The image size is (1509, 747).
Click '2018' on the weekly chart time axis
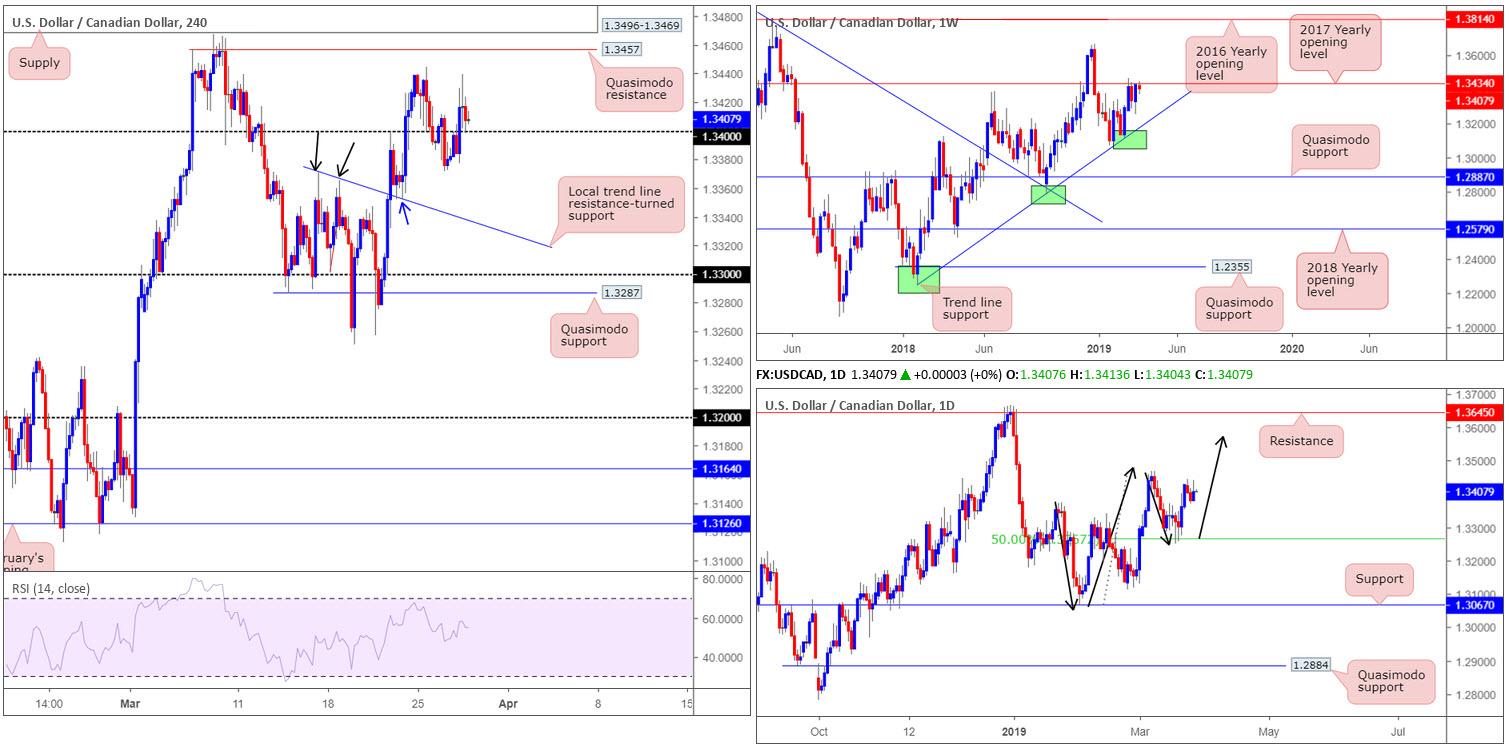click(x=903, y=347)
